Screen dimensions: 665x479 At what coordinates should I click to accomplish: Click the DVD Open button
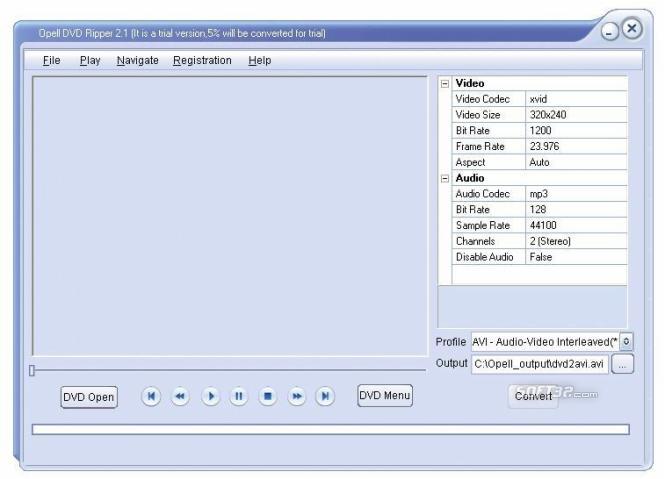point(89,397)
